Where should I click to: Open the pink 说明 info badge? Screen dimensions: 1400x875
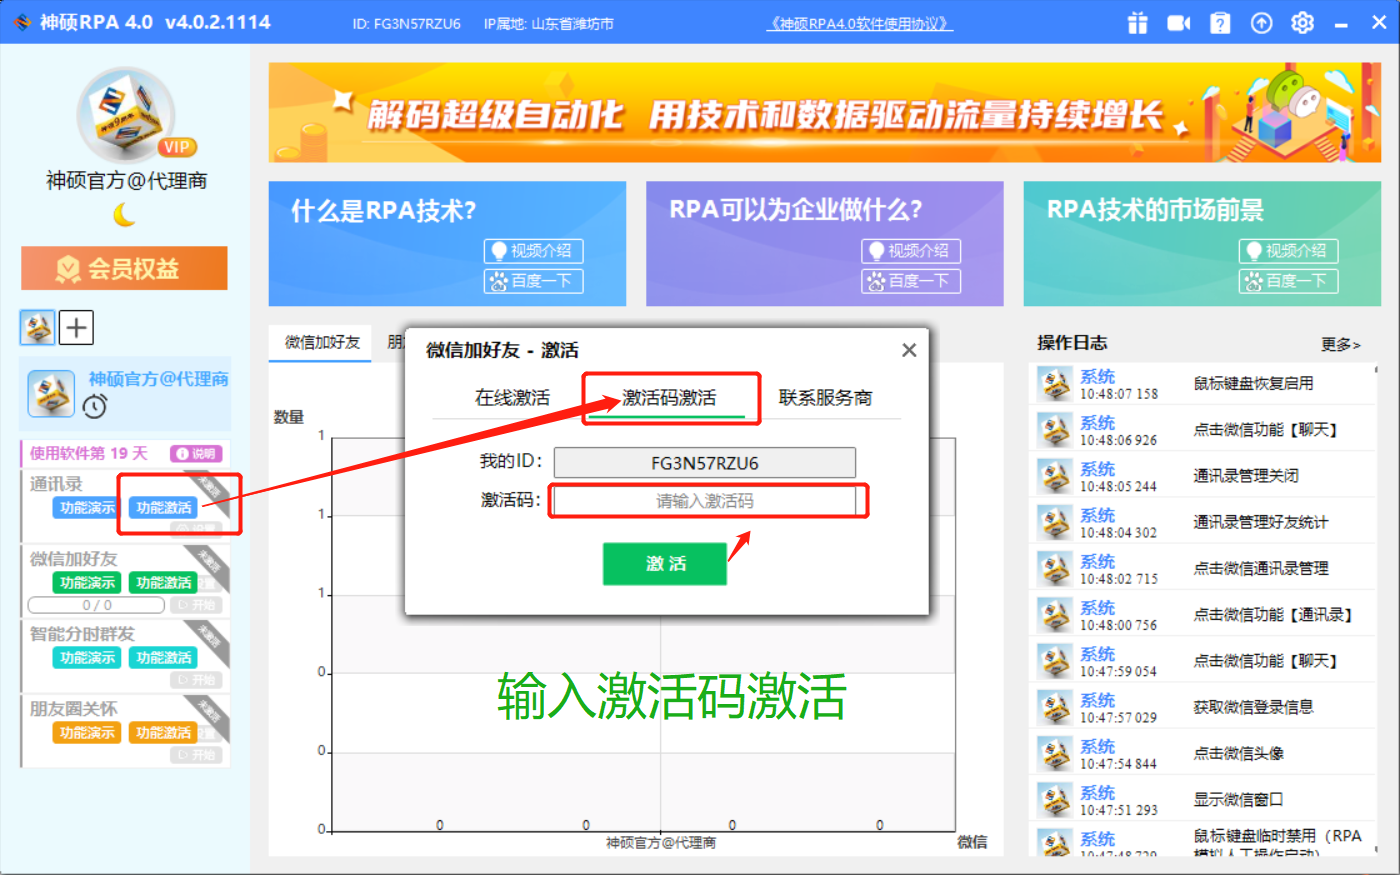click(196, 453)
